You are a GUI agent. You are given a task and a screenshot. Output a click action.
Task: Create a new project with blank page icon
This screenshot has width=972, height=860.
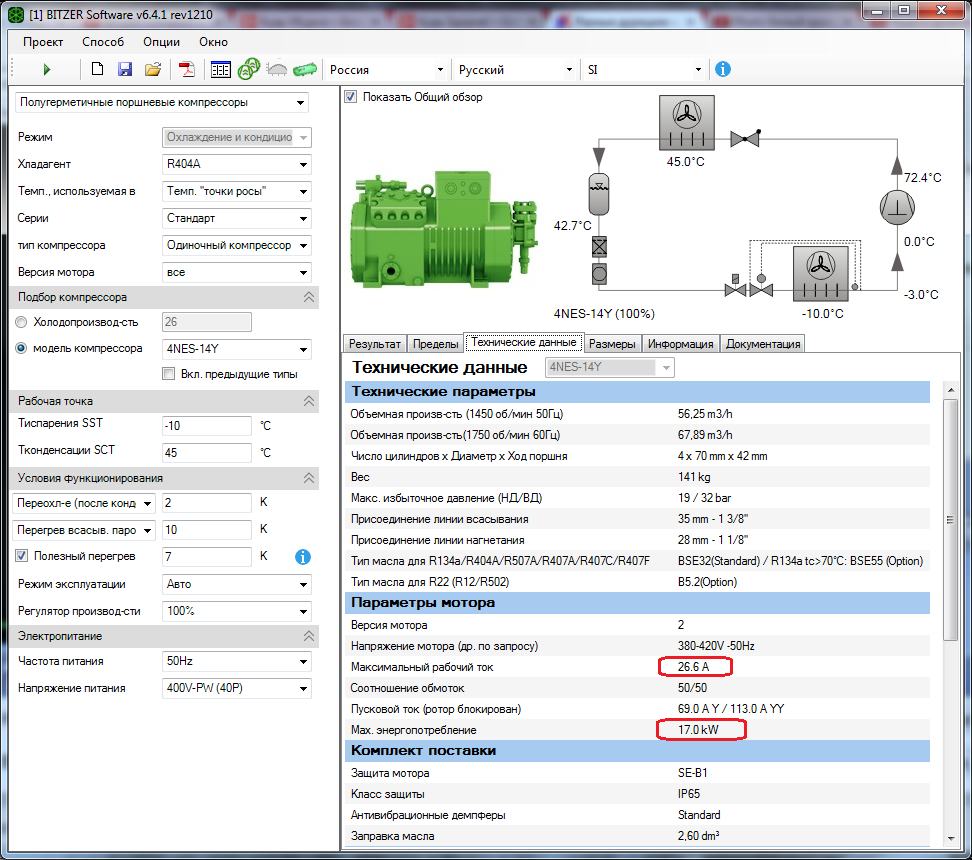97,69
